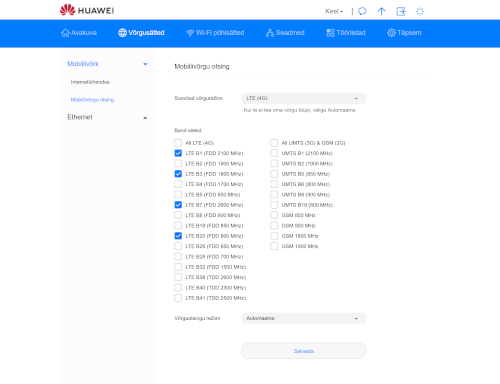Check All UMTS (3G) & GSM (2G)

(274, 143)
